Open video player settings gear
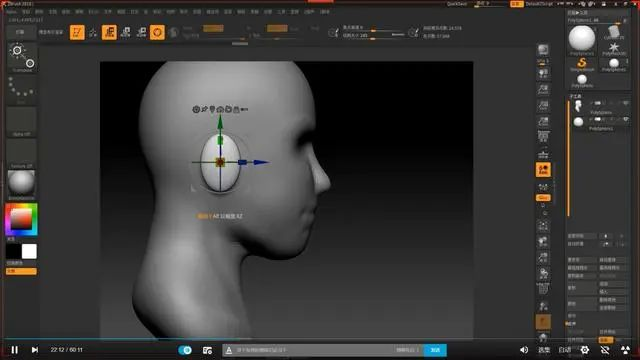The width and height of the screenshot is (640, 360). 585,350
